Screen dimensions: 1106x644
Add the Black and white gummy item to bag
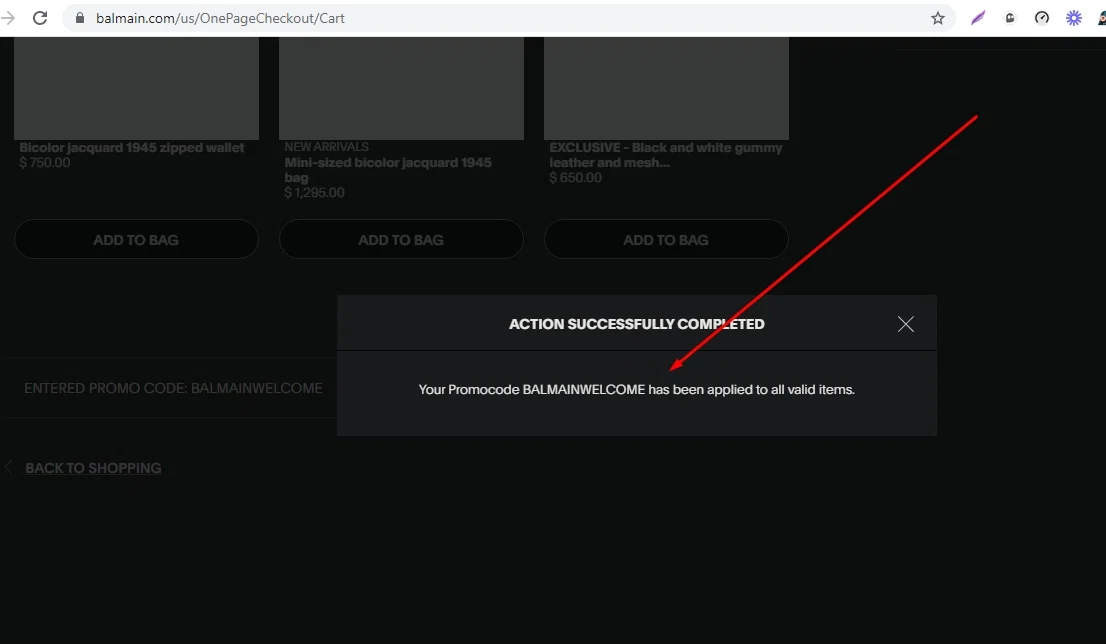pyautogui.click(x=667, y=239)
